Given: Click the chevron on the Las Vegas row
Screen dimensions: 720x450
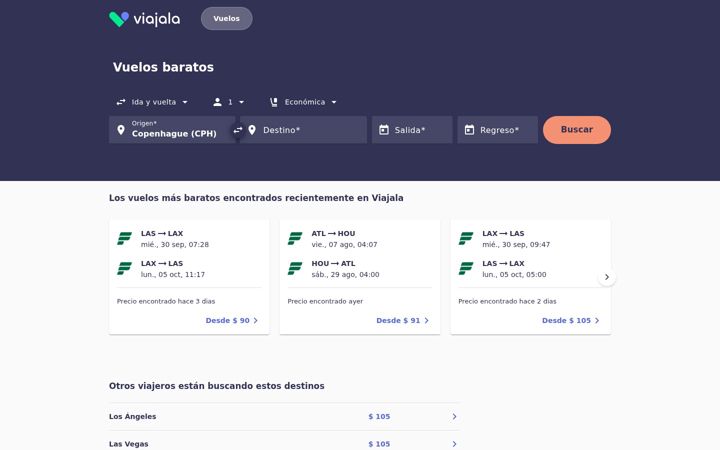Looking at the screenshot, I should (x=454, y=444).
